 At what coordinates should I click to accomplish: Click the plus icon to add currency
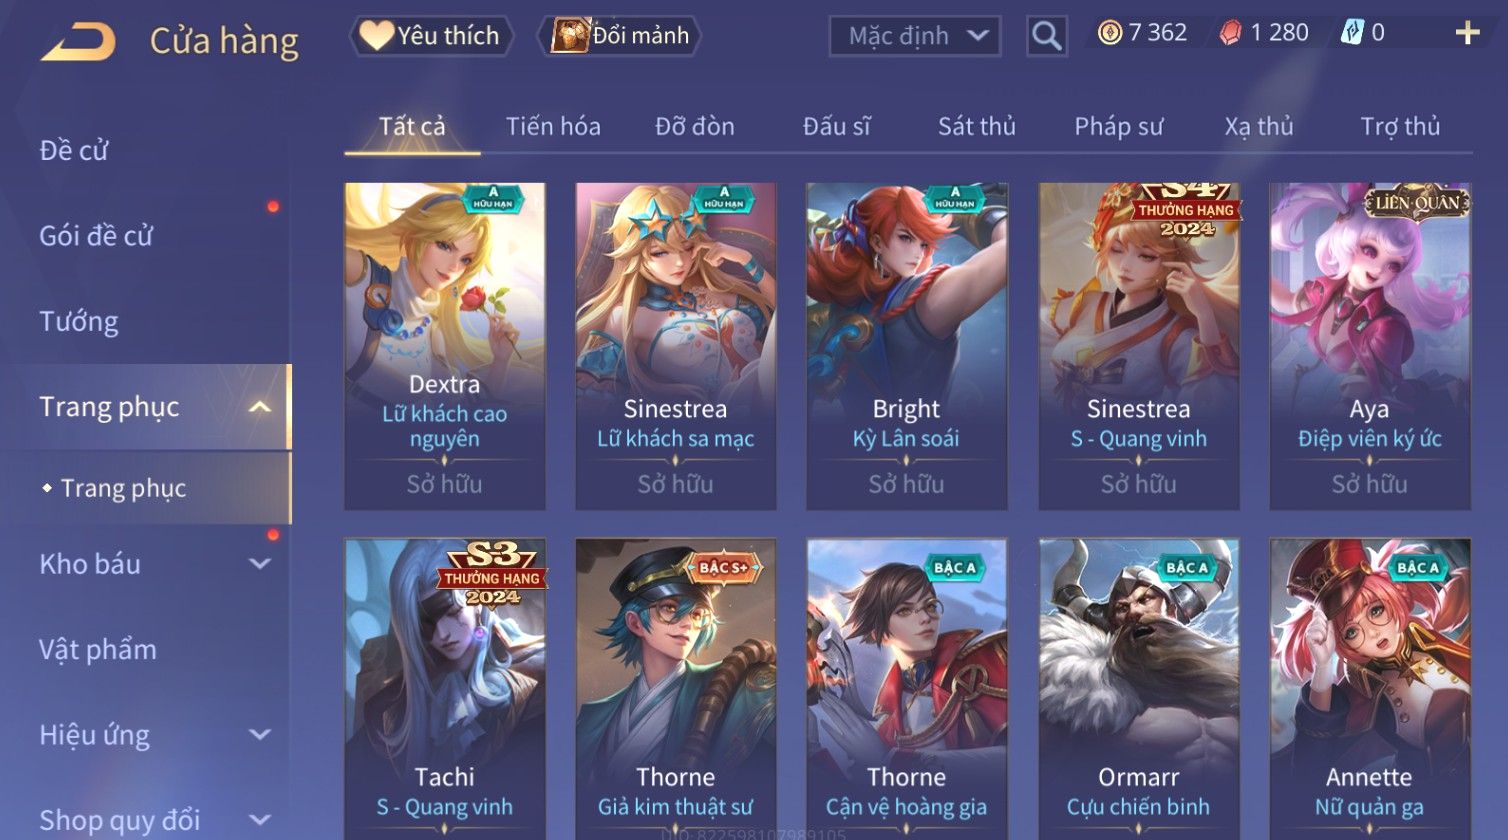[1467, 34]
